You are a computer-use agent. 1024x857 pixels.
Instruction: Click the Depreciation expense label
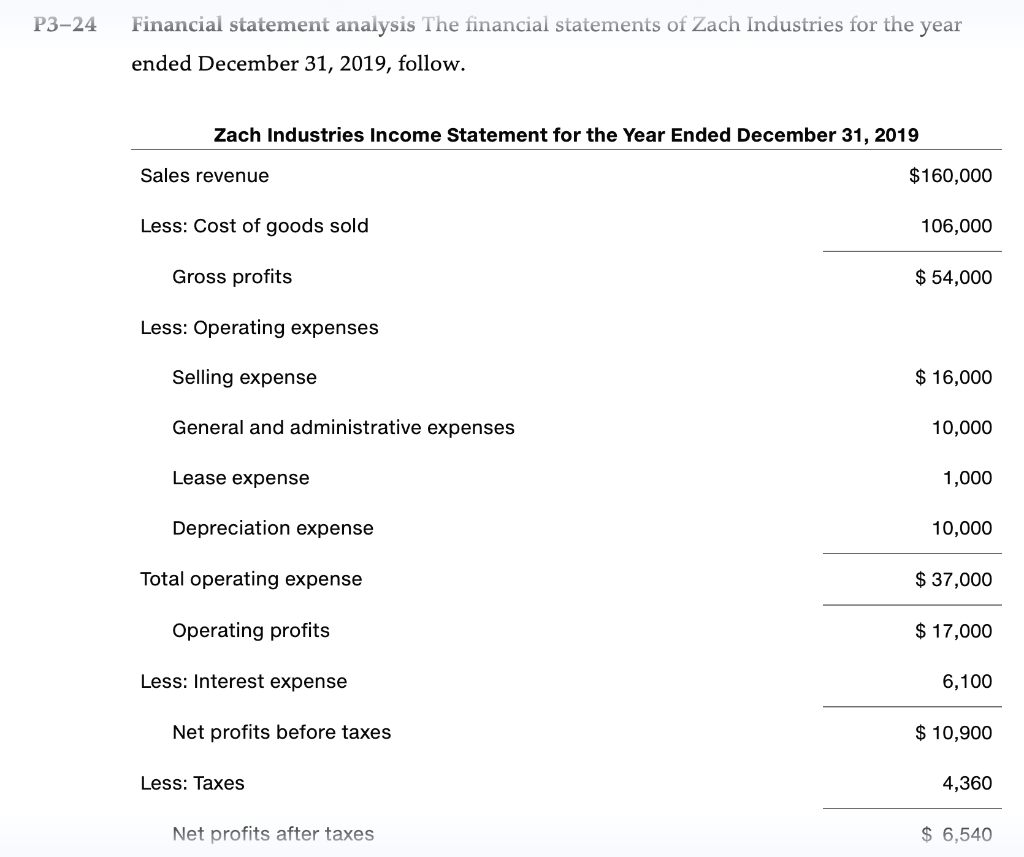[273, 528]
